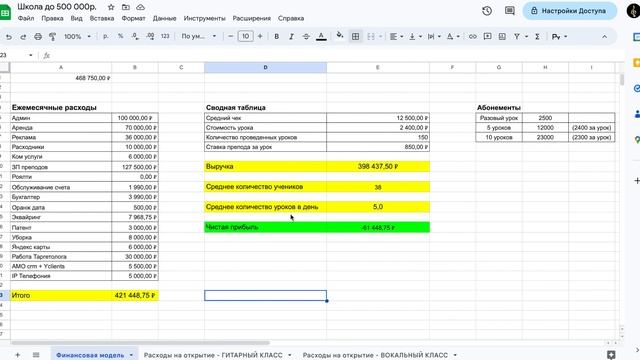Undo the last action
Image resolution: width=640 pixels, height=360 pixels.
click(x=9, y=37)
